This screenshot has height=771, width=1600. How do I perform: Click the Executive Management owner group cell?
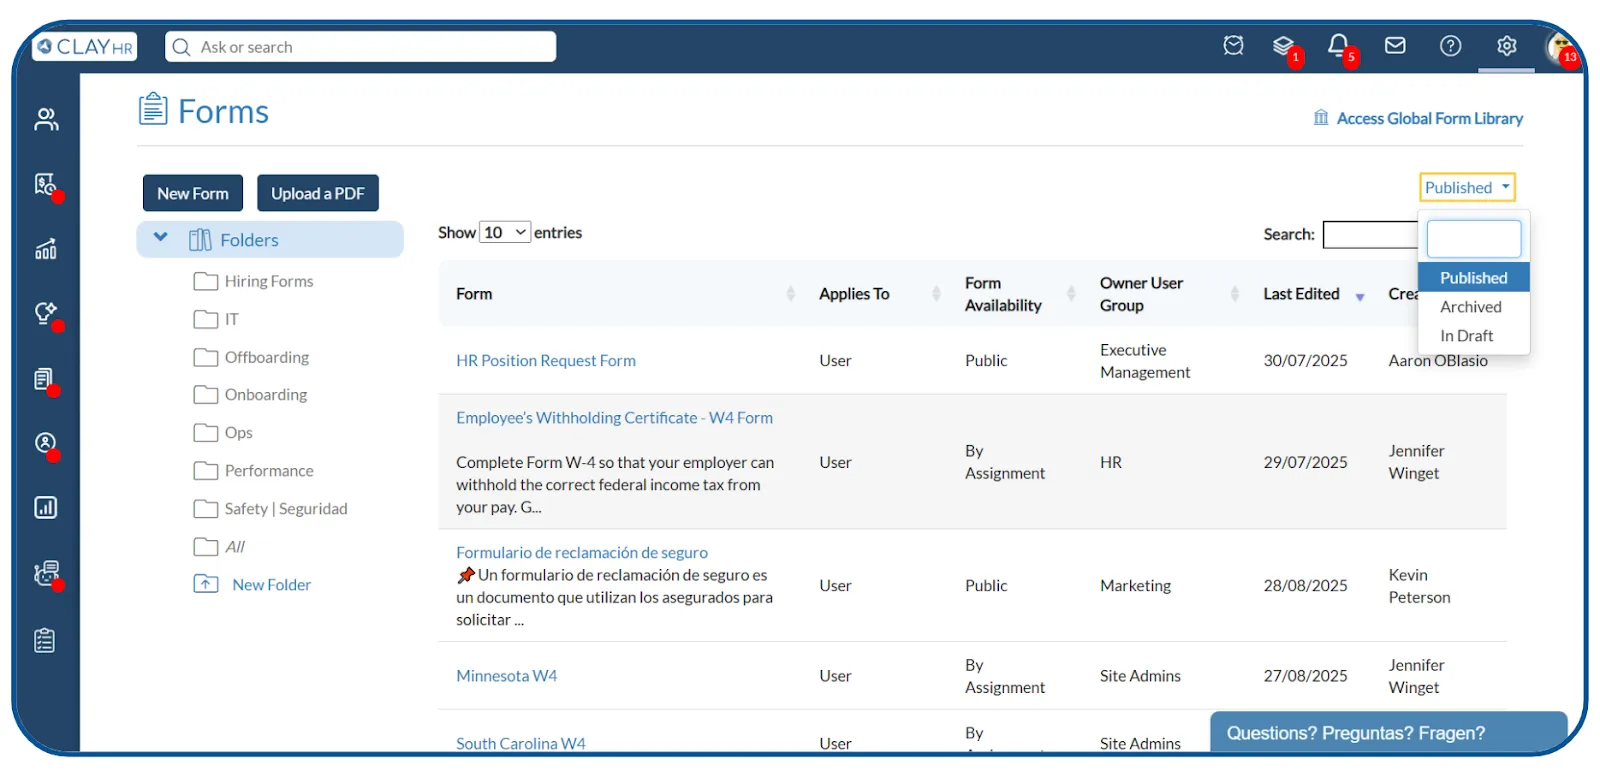coord(1145,361)
